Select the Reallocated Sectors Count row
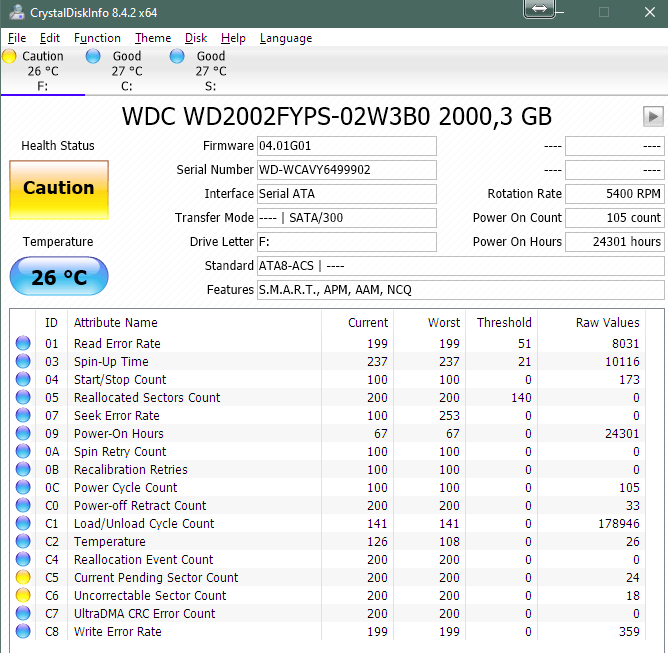 coord(147,397)
